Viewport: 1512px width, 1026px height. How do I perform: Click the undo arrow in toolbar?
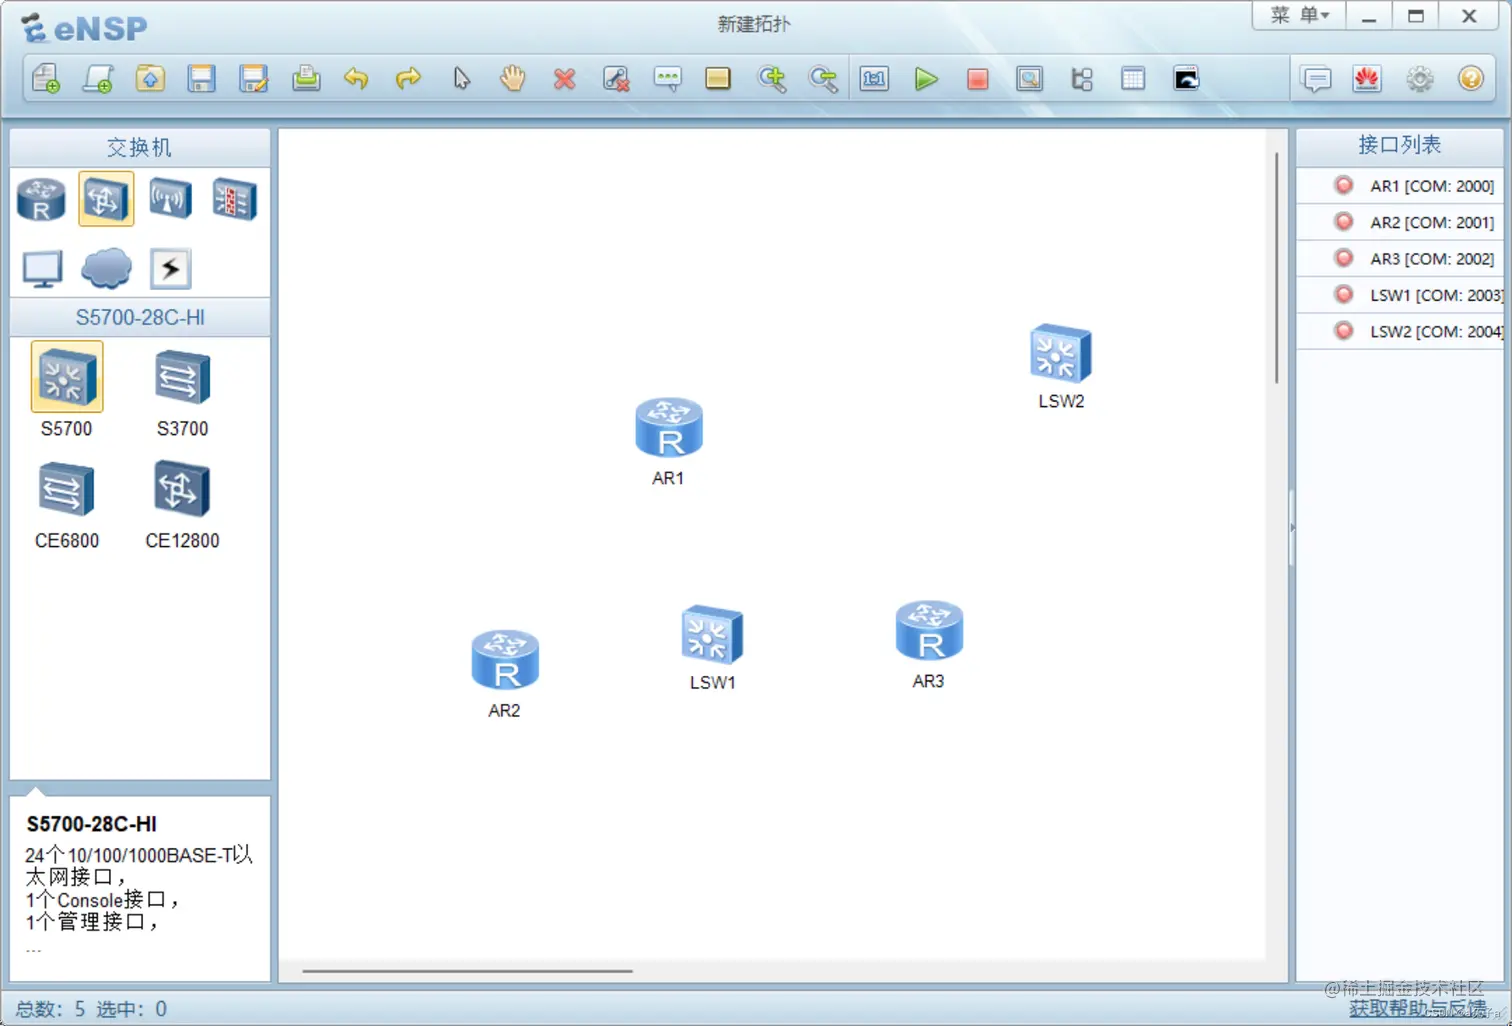click(x=356, y=79)
